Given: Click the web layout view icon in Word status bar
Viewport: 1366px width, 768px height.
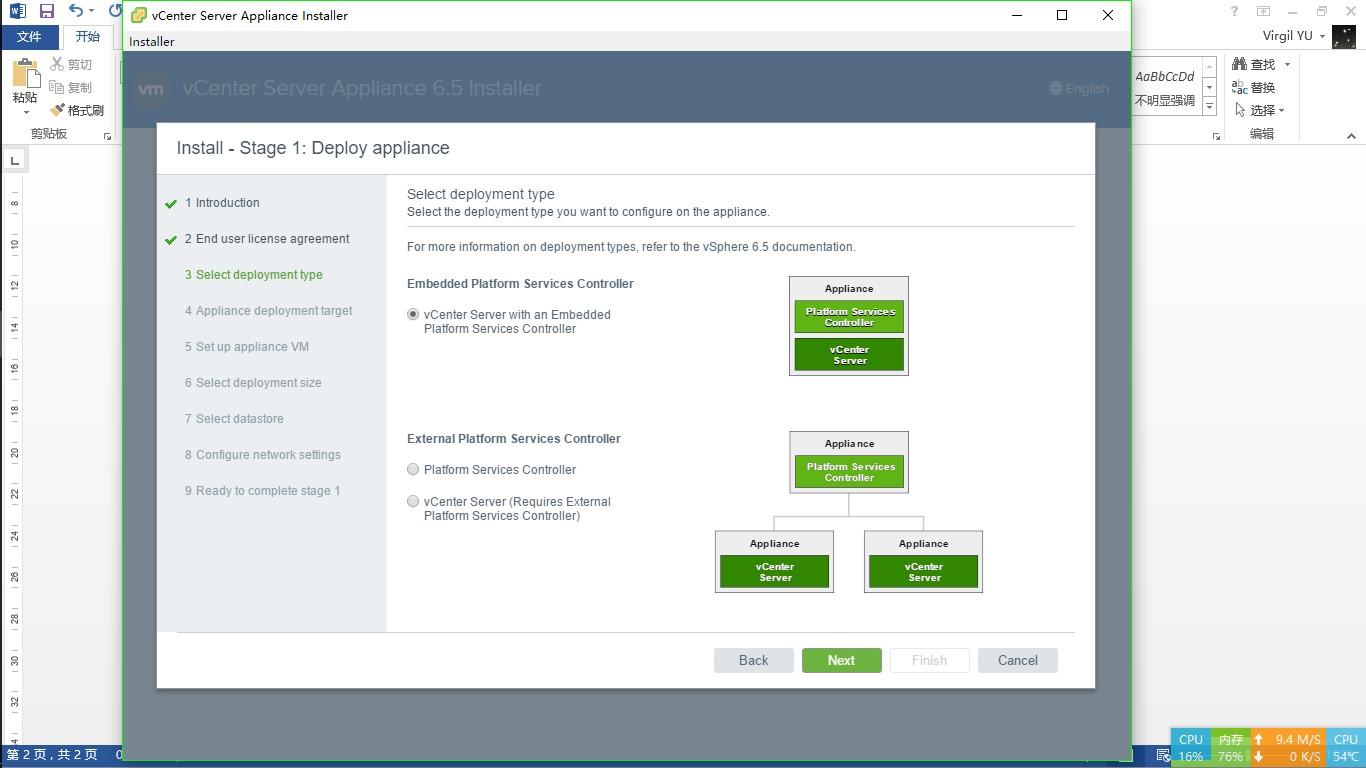Looking at the screenshot, I should pyautogui.click(x=1163, y=755).
